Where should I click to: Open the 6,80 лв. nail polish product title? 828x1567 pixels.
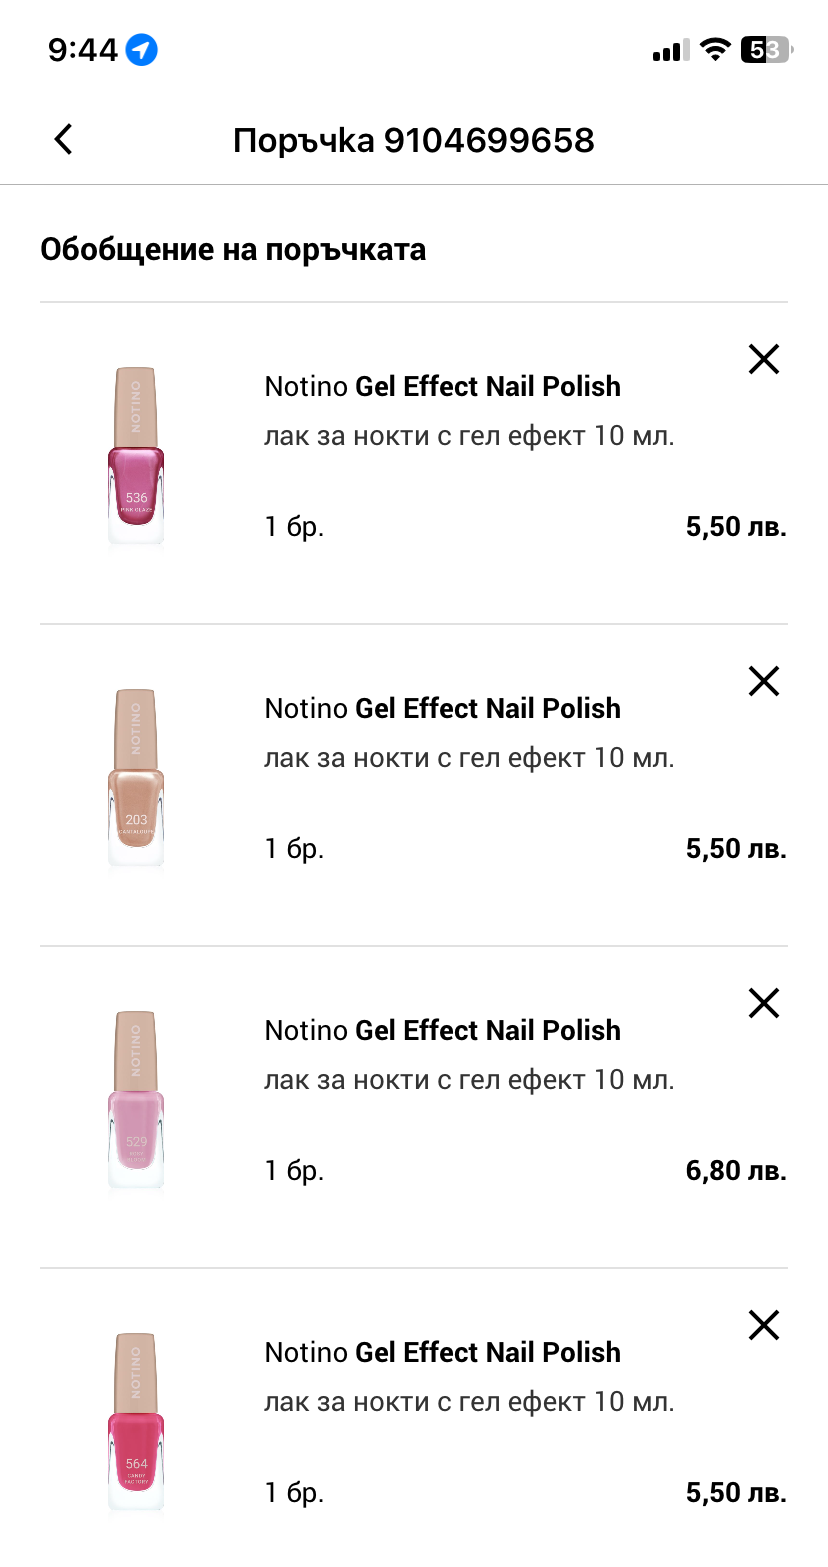442,1030
